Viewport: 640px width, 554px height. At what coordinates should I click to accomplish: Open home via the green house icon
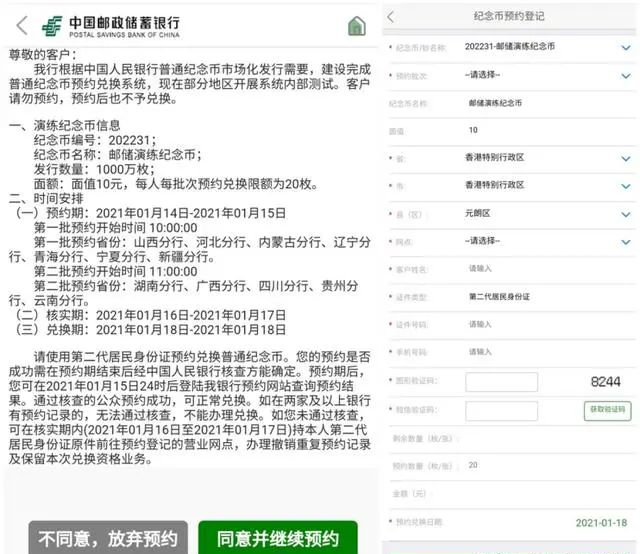click(356, 26)
